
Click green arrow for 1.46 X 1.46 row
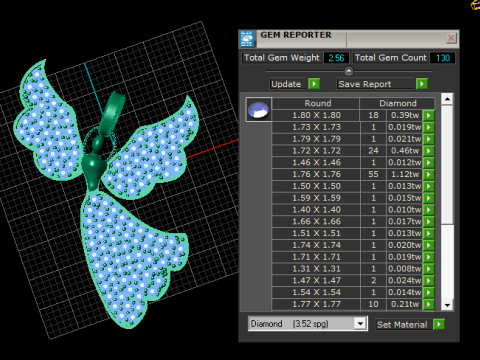point(429,163)
